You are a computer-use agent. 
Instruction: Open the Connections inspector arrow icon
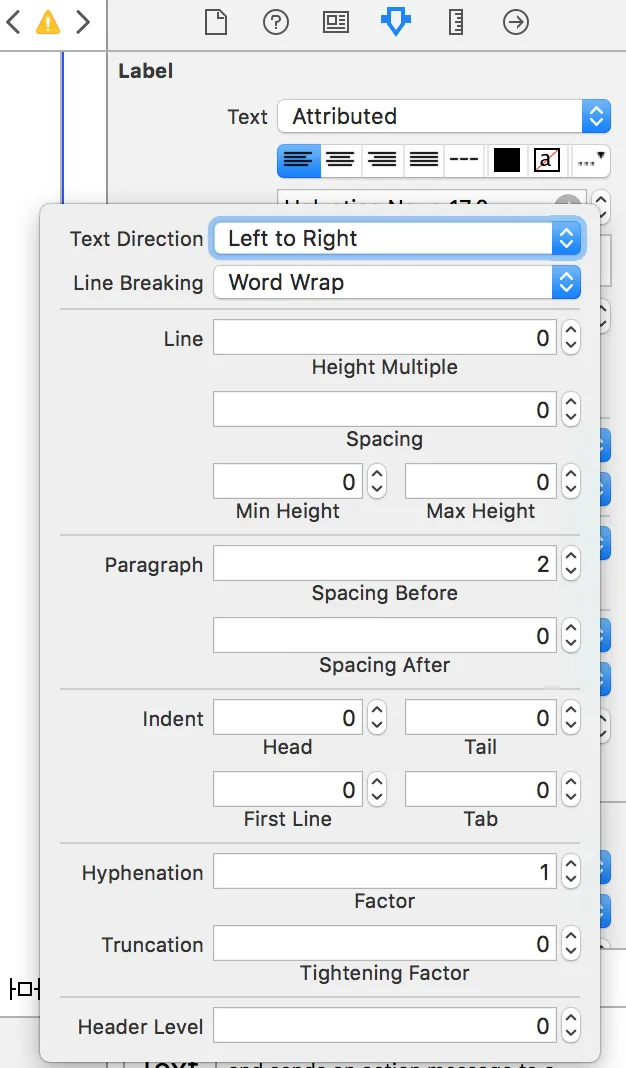coord(516,21)
